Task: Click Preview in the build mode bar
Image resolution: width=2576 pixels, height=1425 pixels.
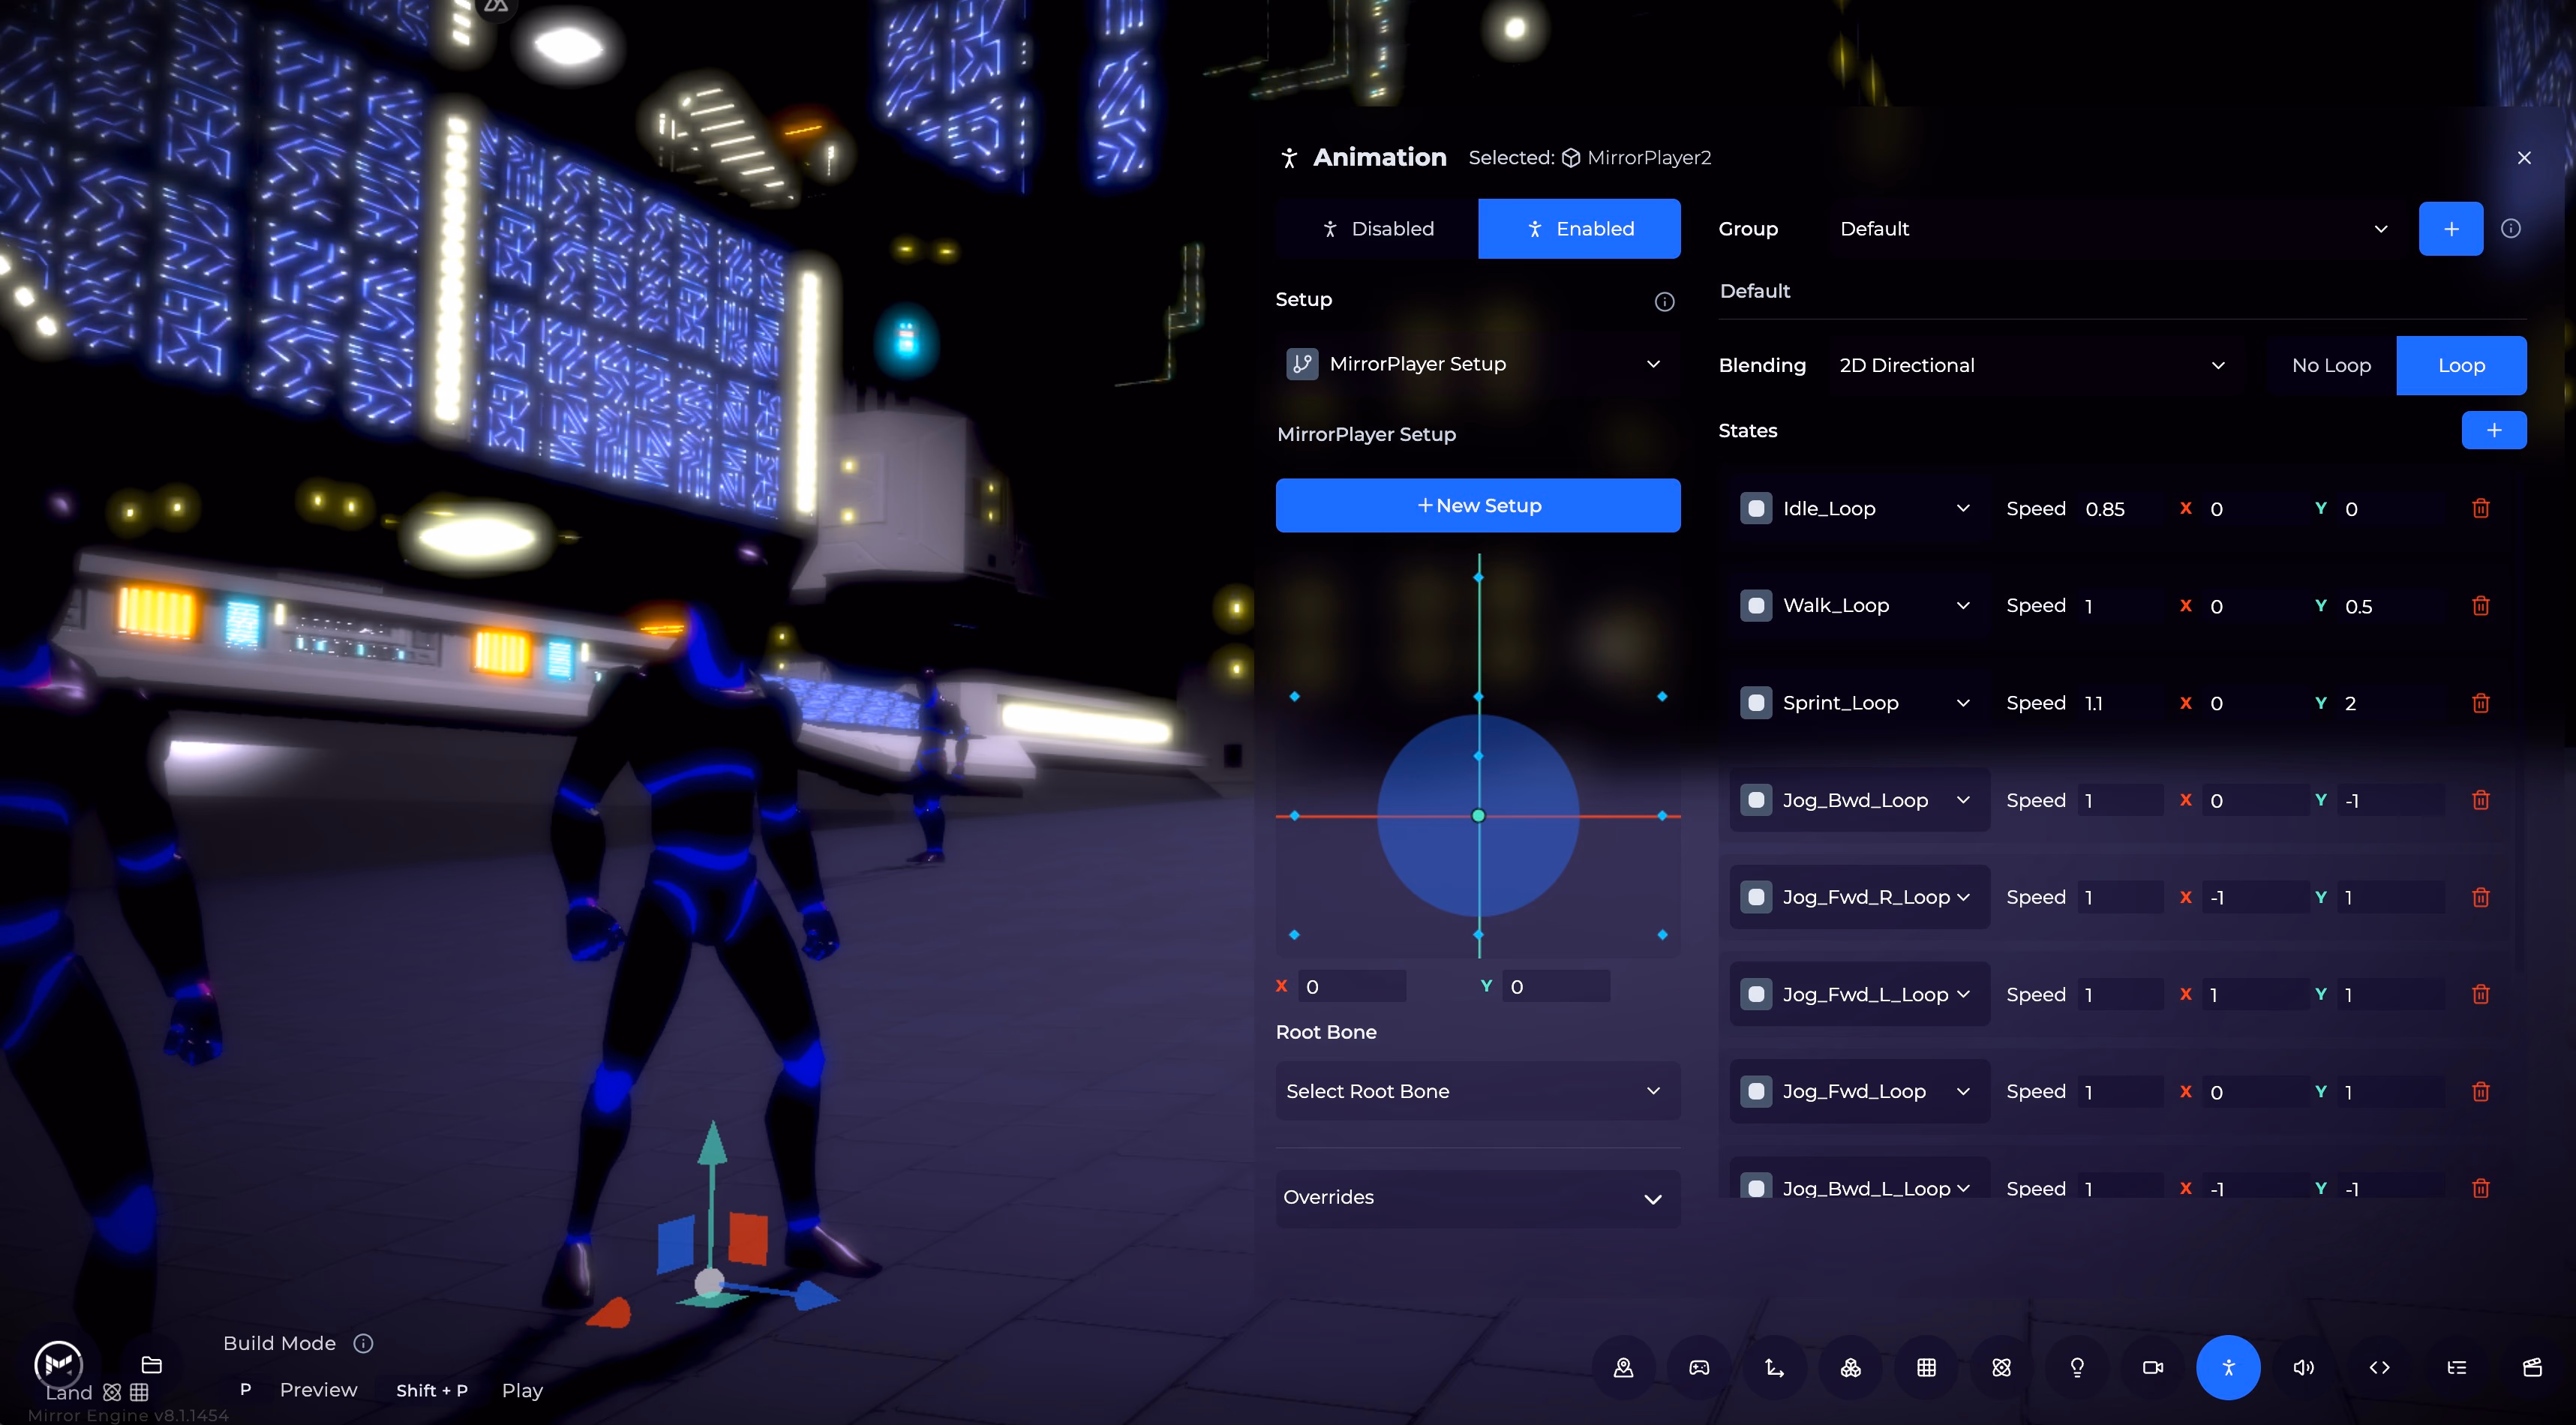Action: (318, 1390)
